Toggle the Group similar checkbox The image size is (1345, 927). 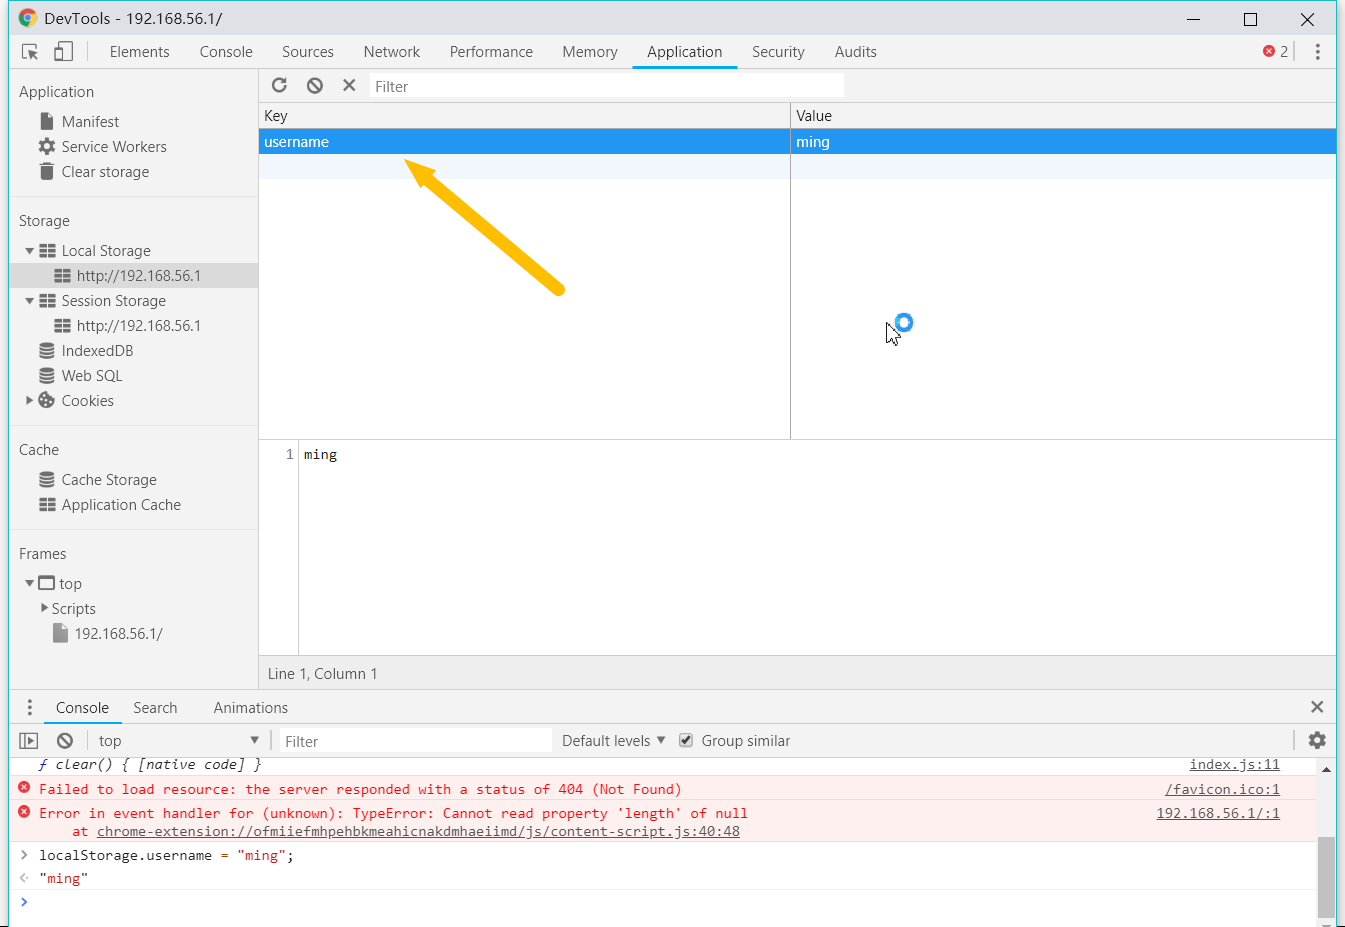[x=686, y=740]
